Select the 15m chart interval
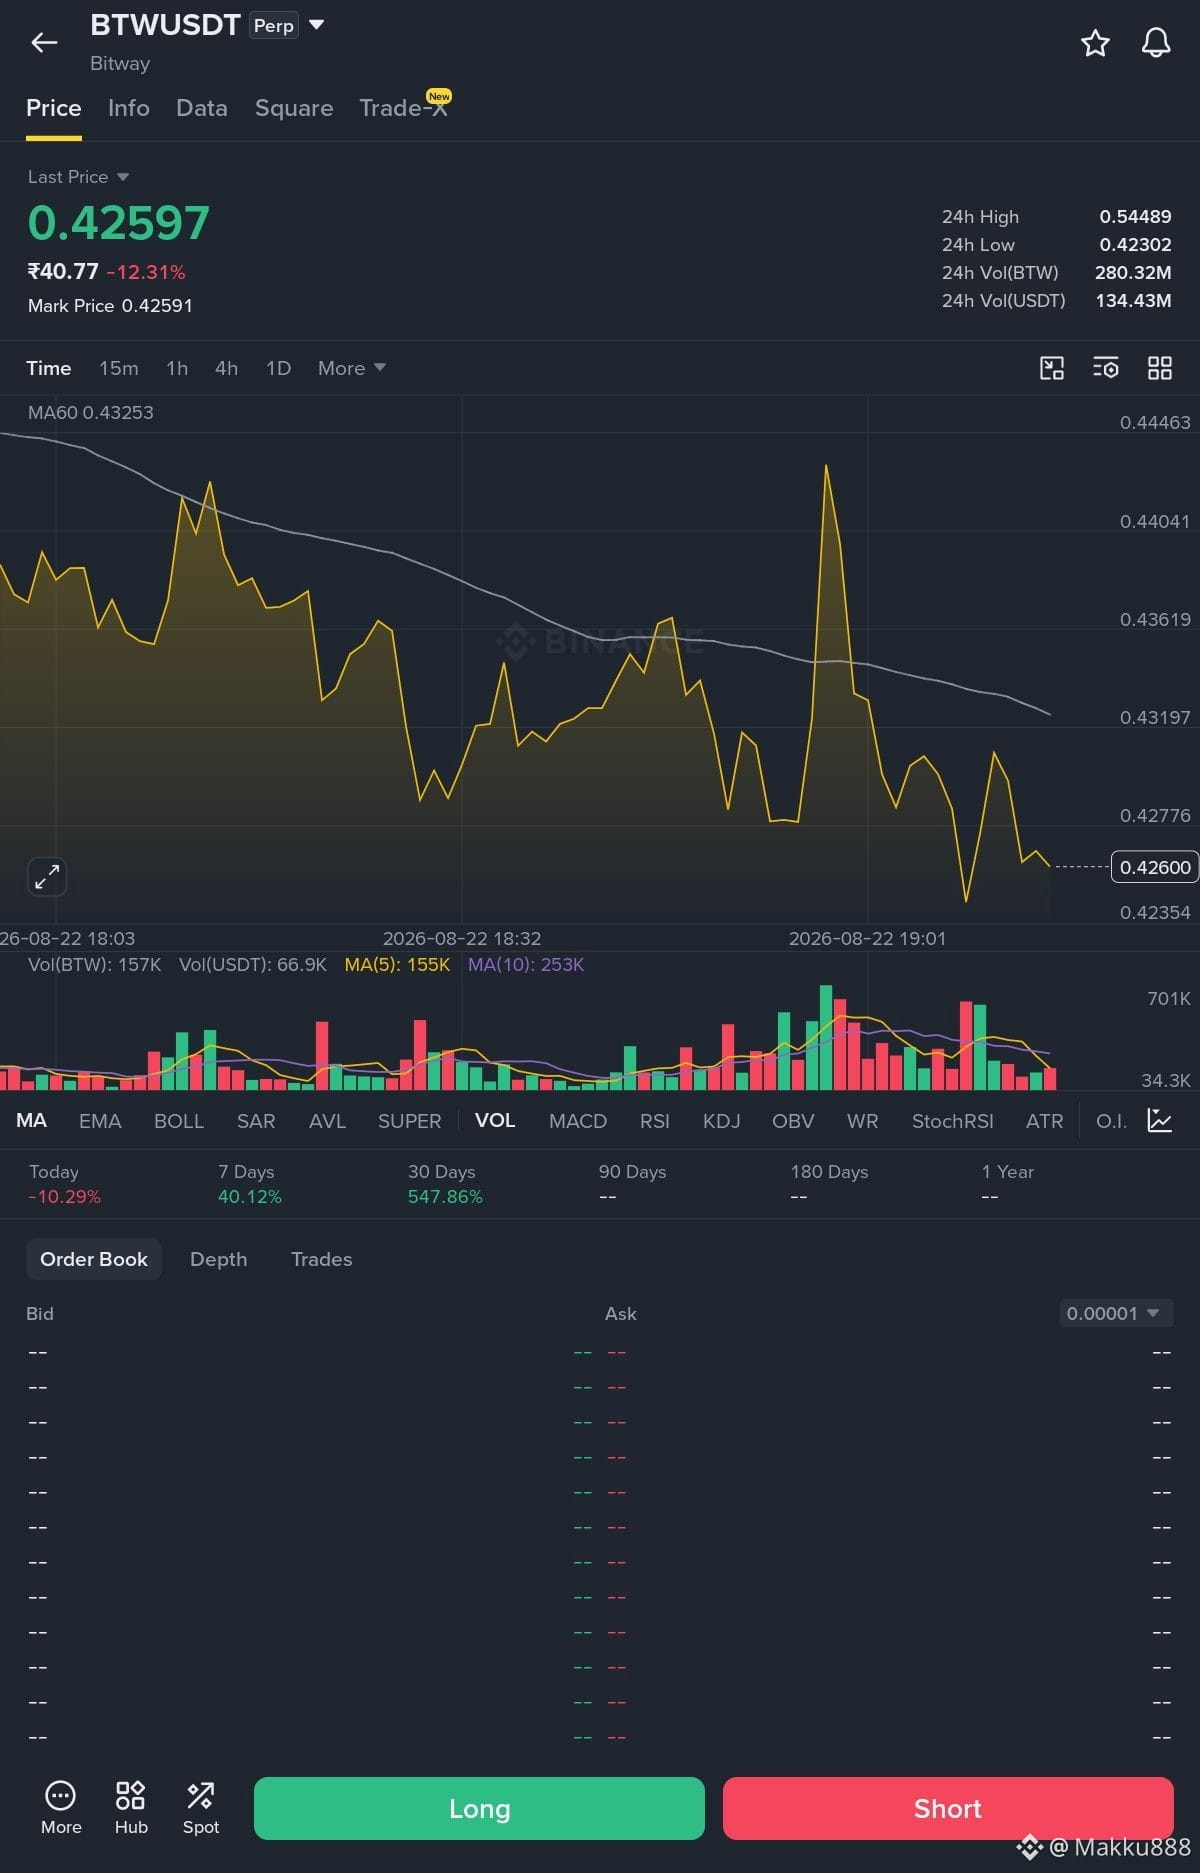Image resolution: width=1200 pixels, height=1873 pixels. (119, 368)
